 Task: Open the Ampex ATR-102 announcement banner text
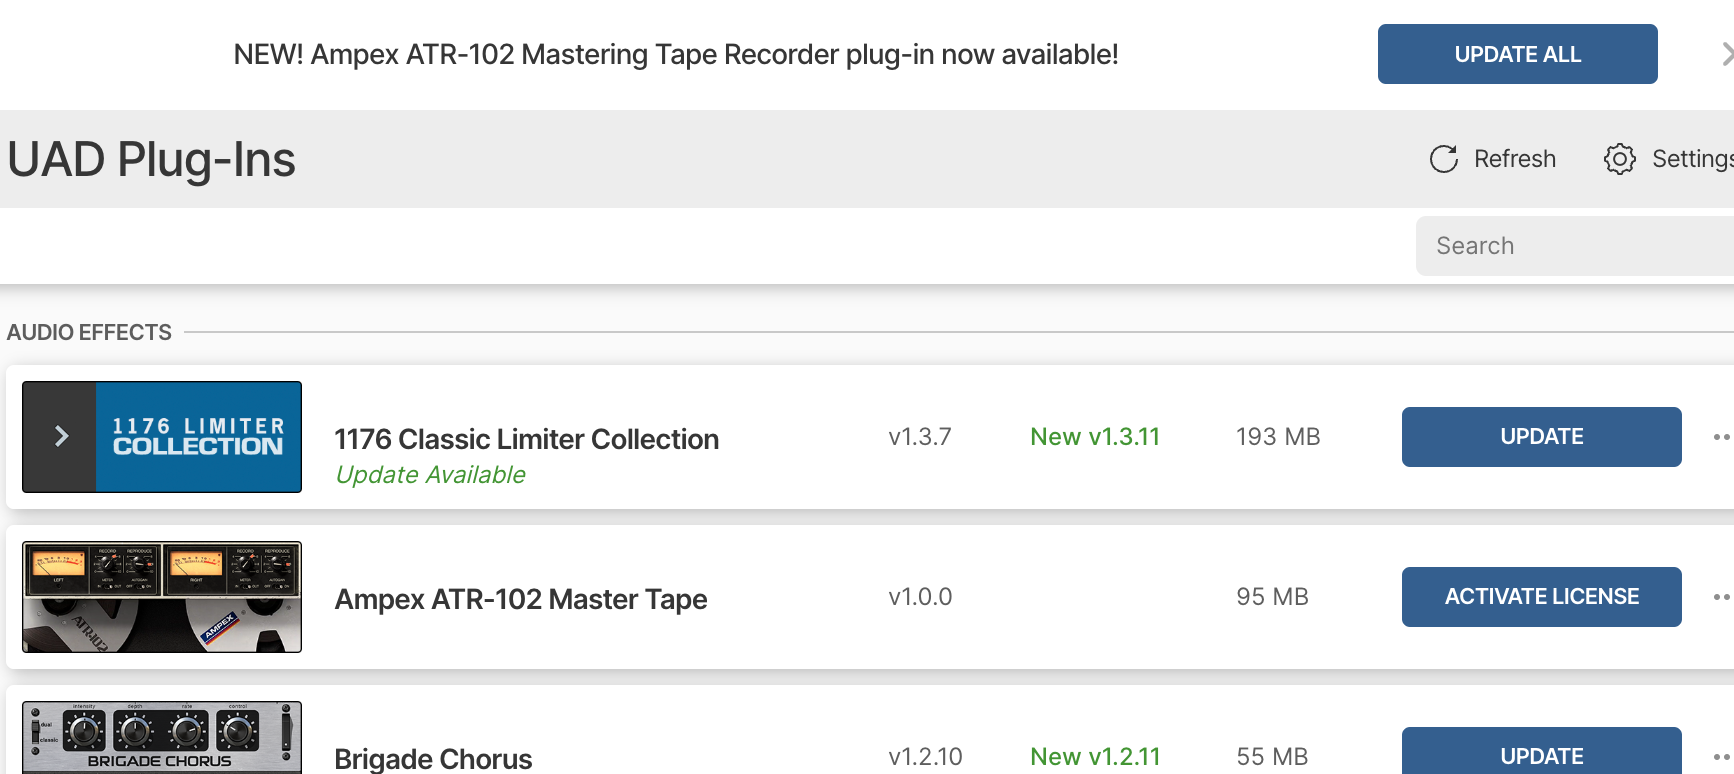675,55
